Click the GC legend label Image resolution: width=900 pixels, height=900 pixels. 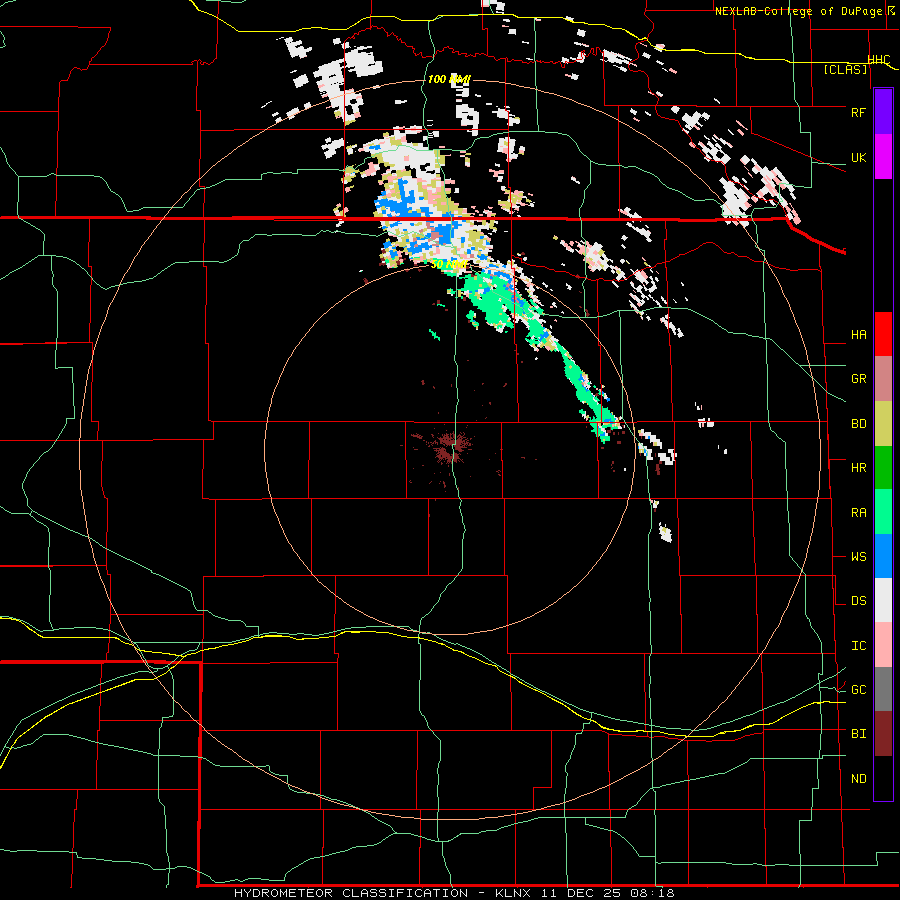[x=858, y=690]
